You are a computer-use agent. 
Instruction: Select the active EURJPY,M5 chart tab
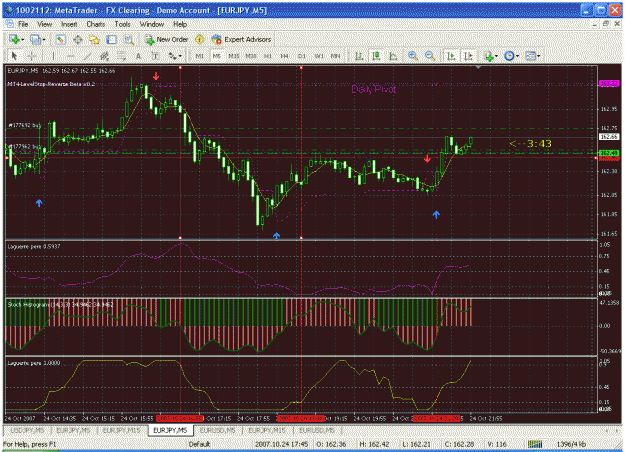(x=170, y=430)
